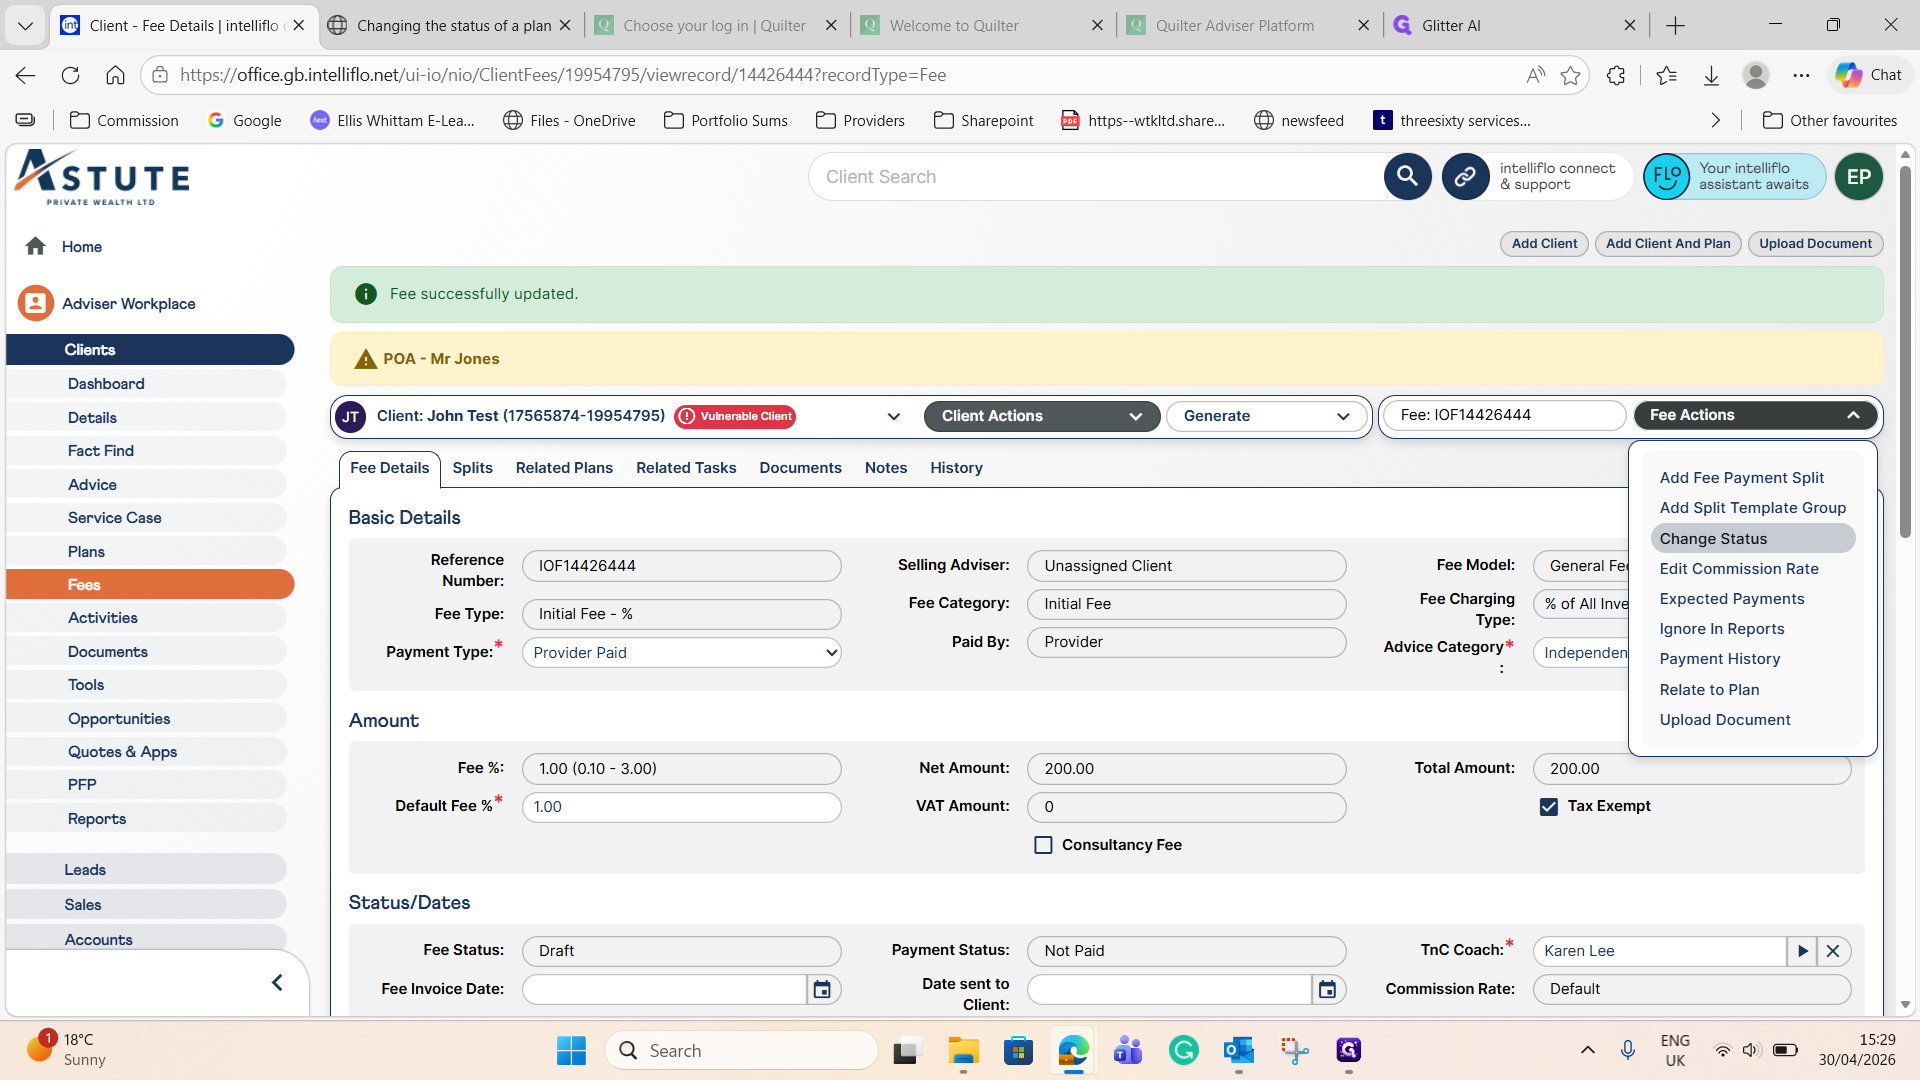The height and width of the screenshot is (1080, 1920).
Task: Collapse the left sidebar with the chevron
Action: (x=277, y=983)
